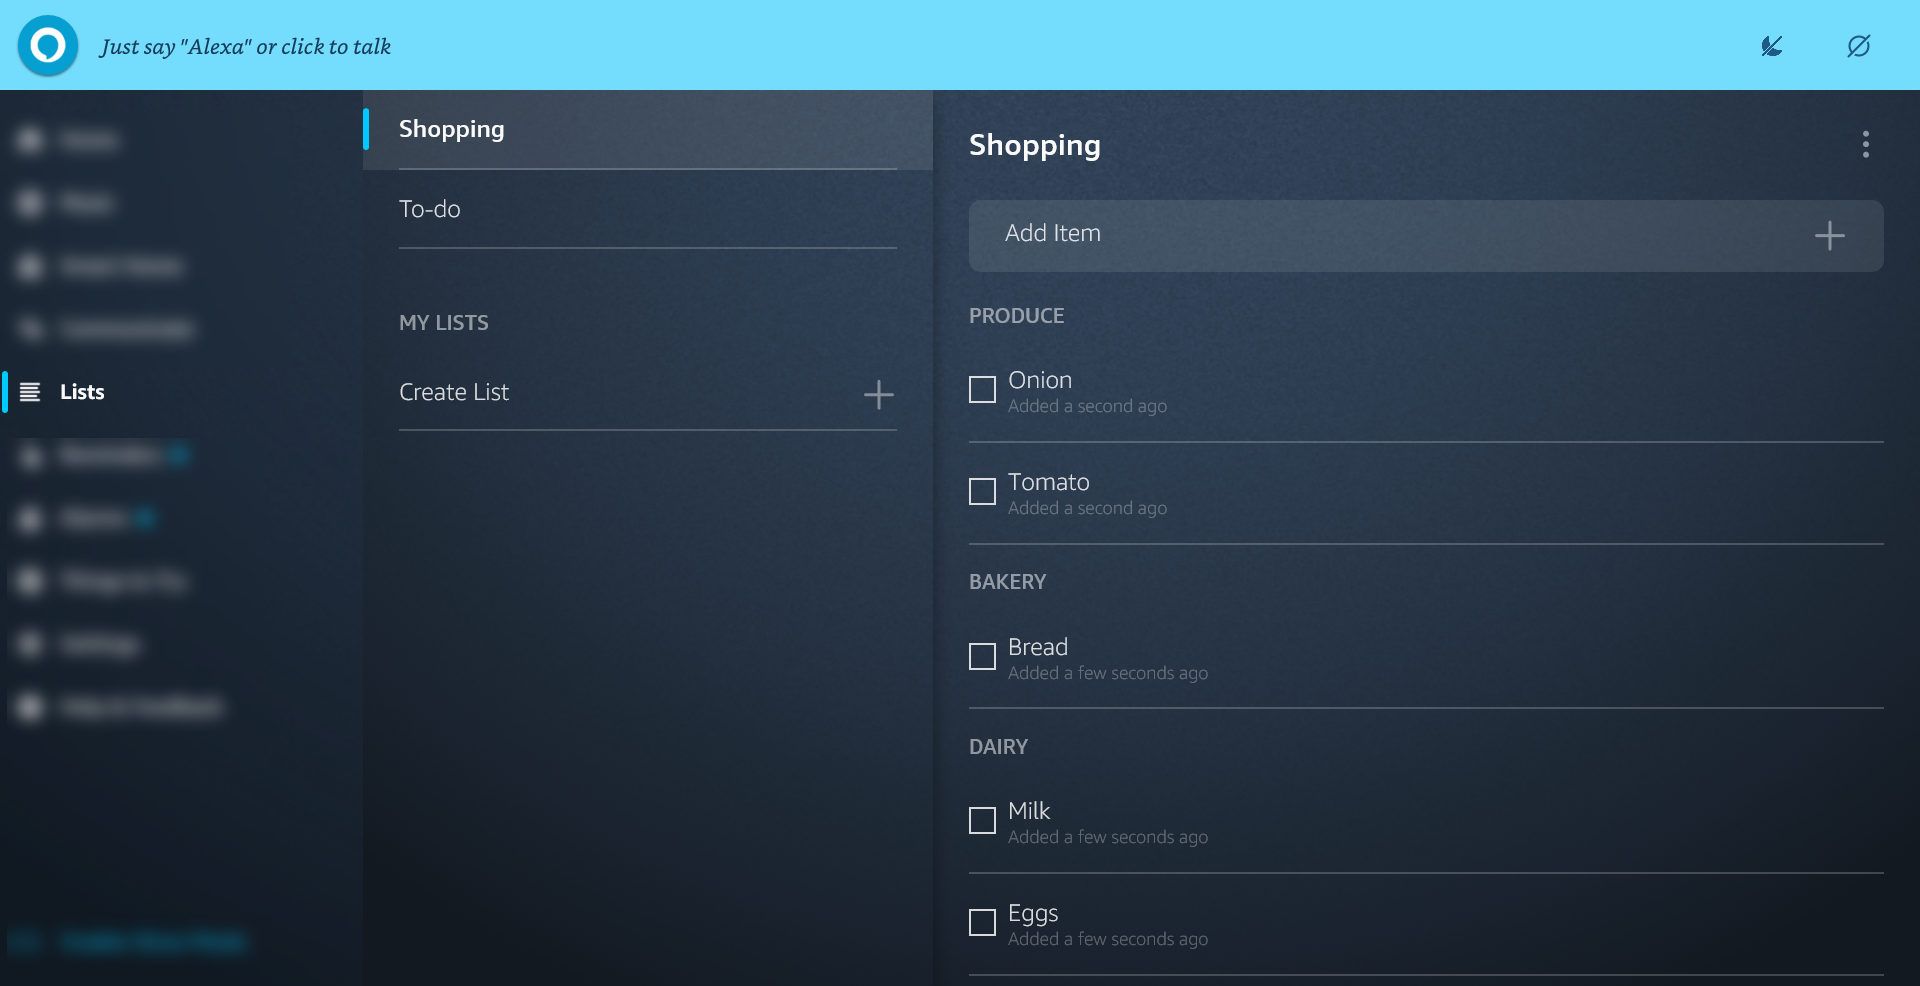This screenshot has height=986, width=1920.
Task: Select the Shopping list in the list panel
Action: click(x=648, y=130)
